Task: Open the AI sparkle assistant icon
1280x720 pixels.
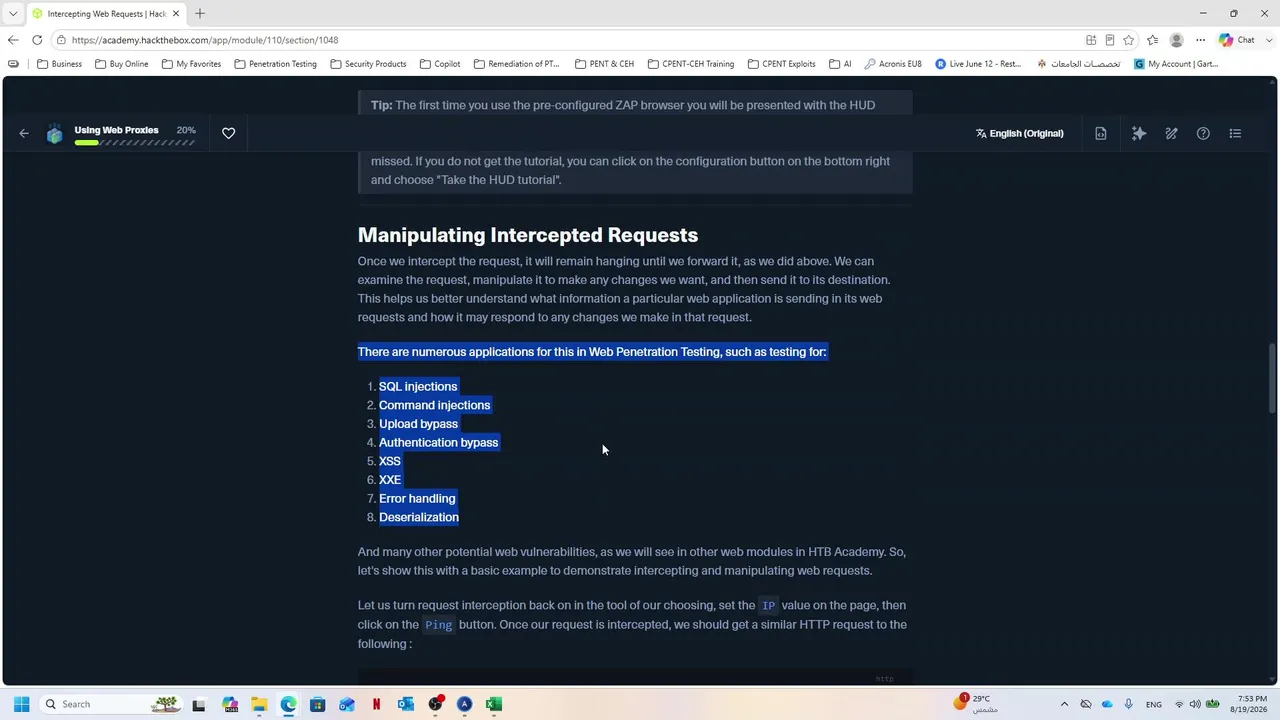Action: (x=1139, y=133)
